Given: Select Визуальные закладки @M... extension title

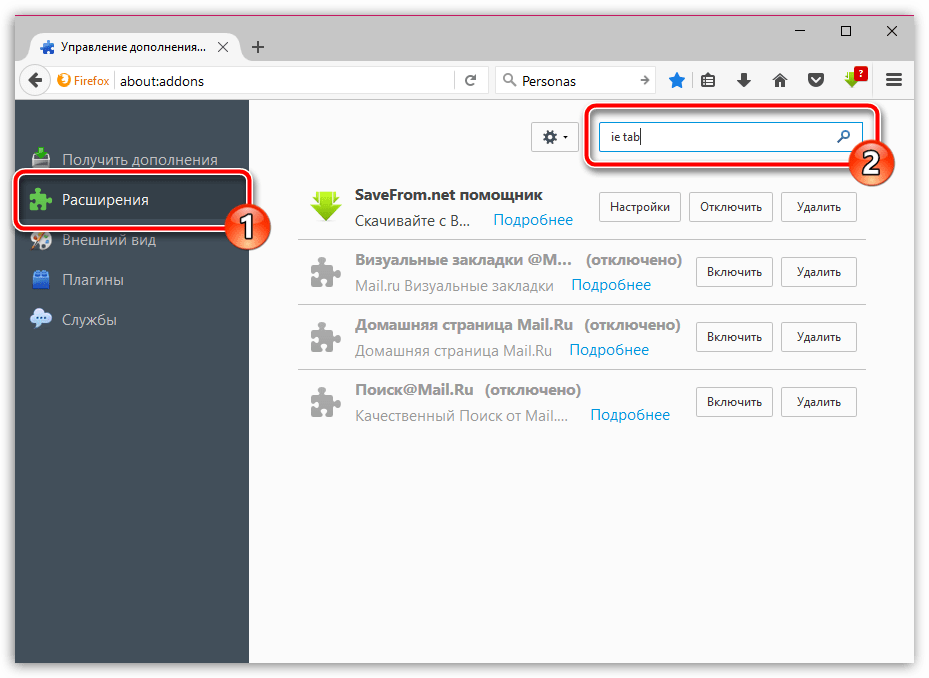Looking at the screenshot, I should tap(463, 260).
